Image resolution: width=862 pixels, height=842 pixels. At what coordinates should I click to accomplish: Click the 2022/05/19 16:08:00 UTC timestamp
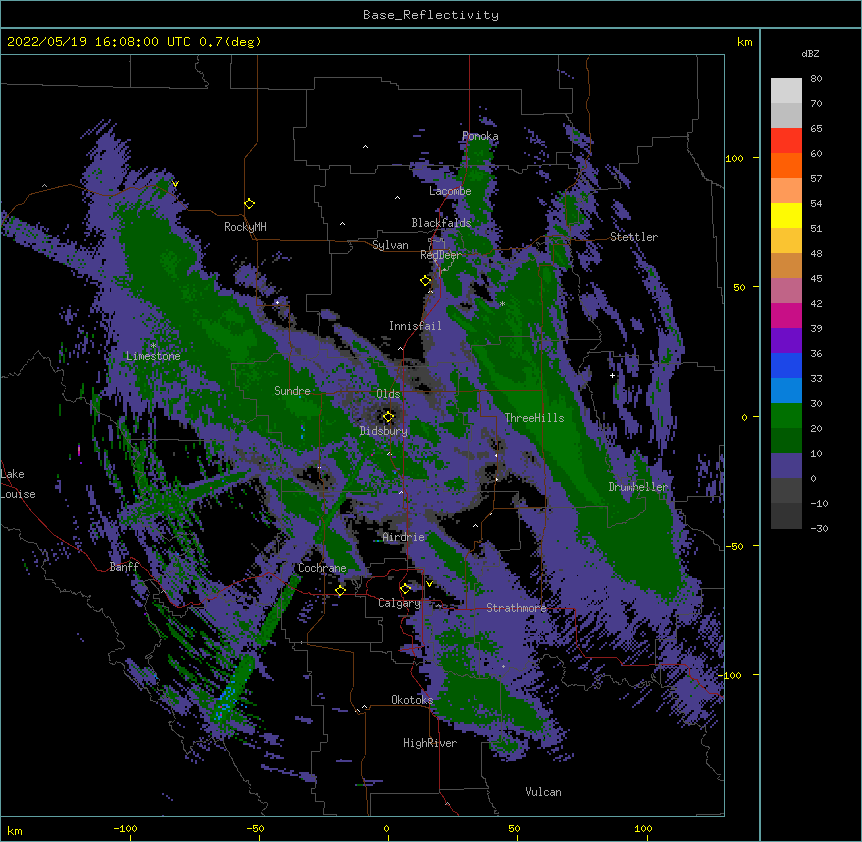point(99,42)
